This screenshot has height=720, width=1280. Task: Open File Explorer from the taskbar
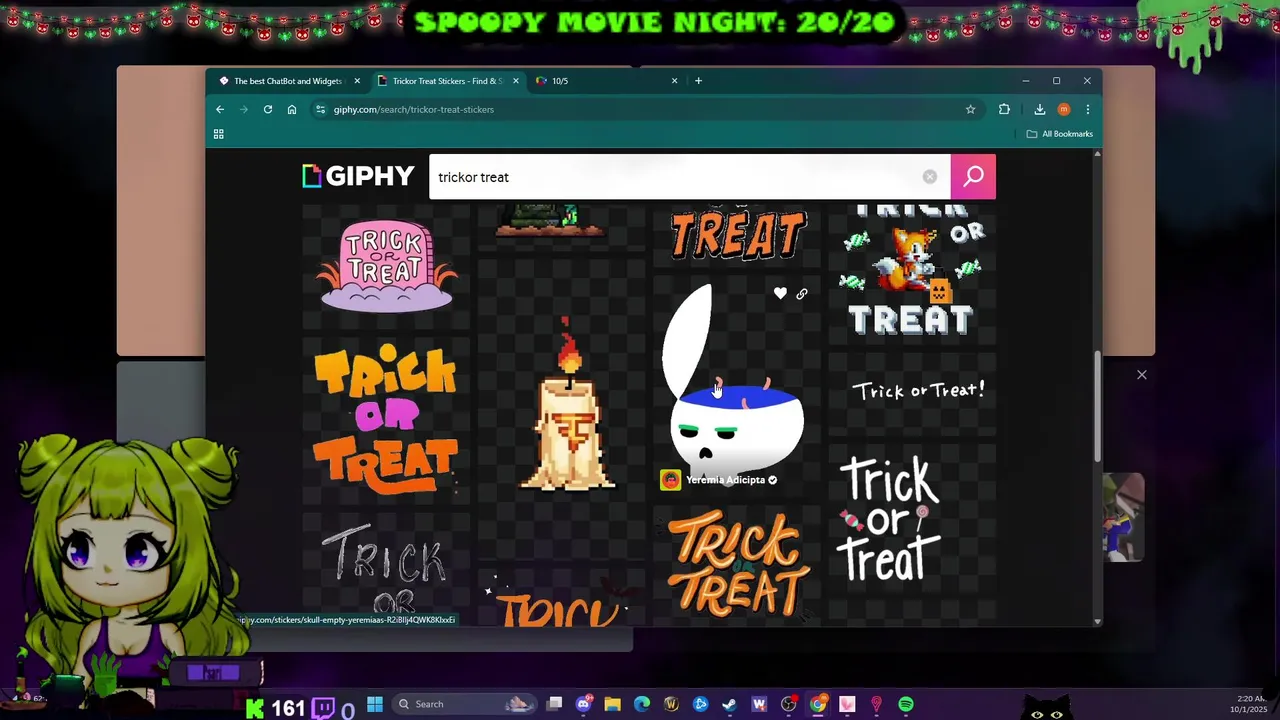613,704
